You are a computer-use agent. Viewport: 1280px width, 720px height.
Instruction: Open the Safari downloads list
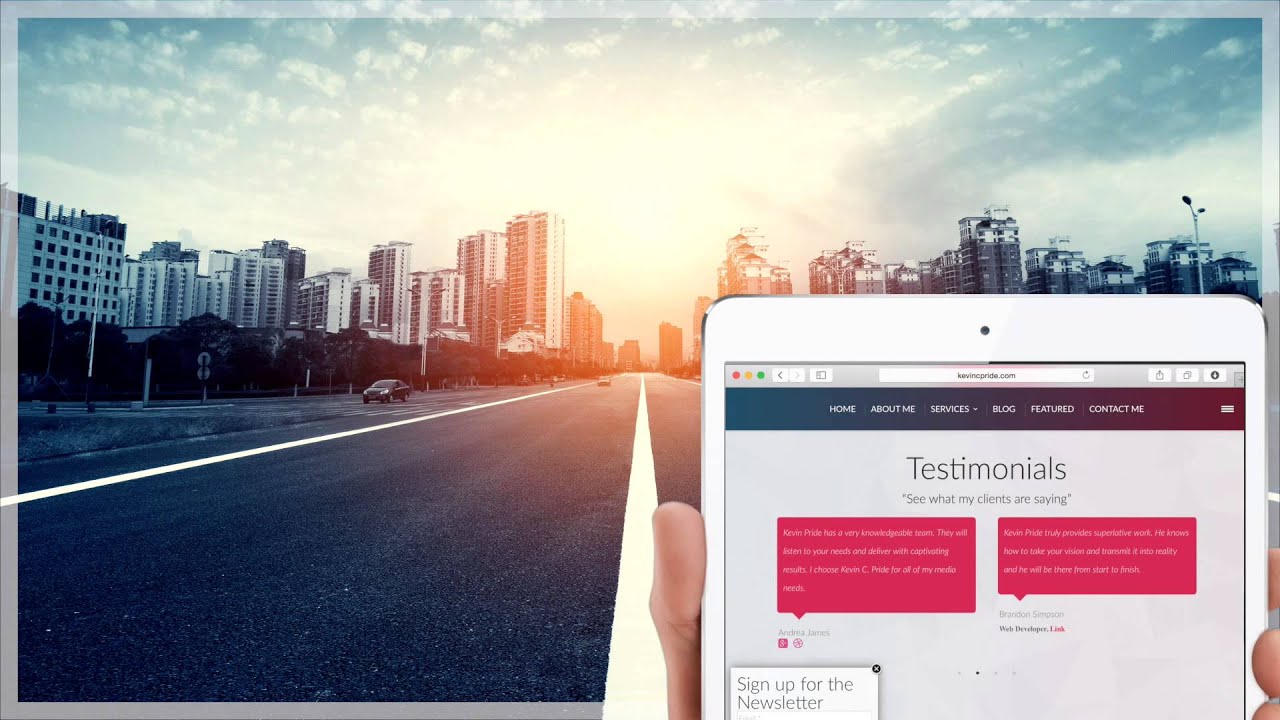1215,375
